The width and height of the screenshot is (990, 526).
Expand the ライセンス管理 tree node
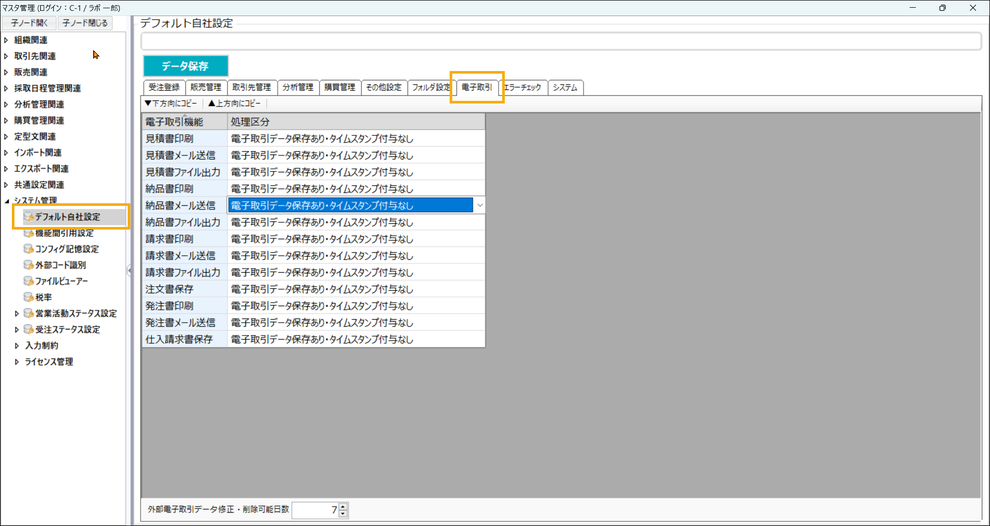(x=17, y=362)
